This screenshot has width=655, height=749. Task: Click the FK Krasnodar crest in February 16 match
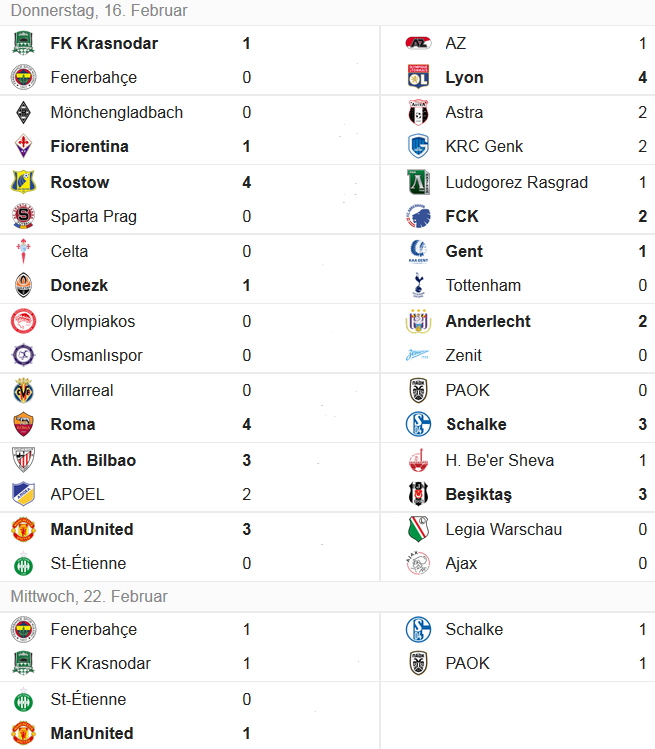(23, 43)
